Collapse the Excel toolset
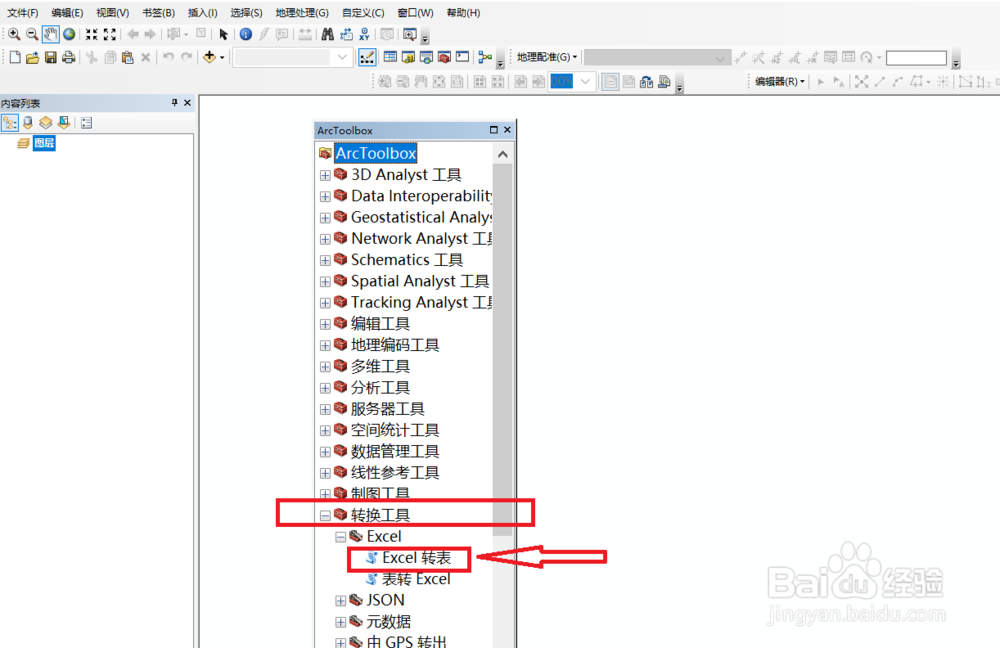This screenshot has height=648, width=1000. click(341, 537)
